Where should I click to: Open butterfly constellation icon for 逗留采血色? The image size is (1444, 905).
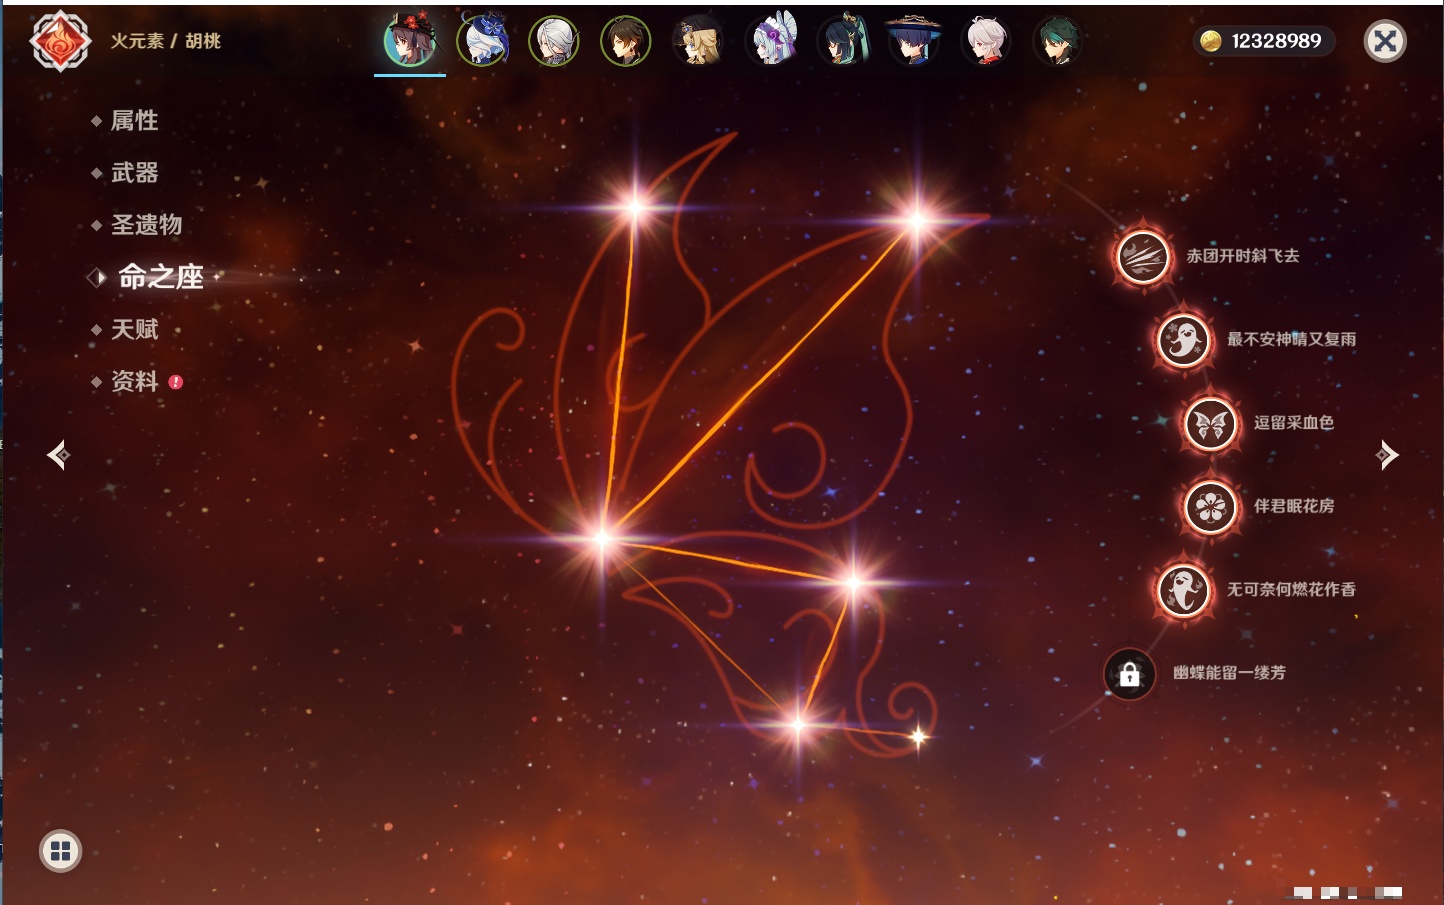pyautogui.click(x=1211, y=424)
